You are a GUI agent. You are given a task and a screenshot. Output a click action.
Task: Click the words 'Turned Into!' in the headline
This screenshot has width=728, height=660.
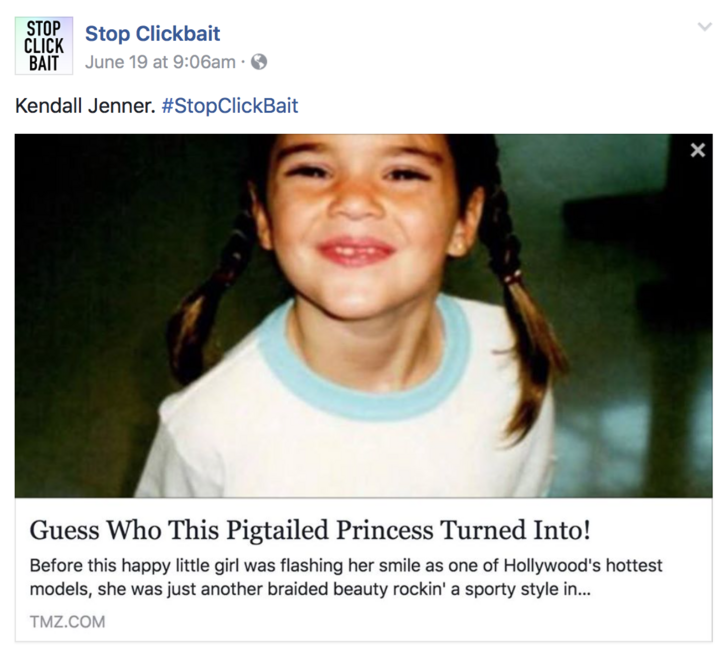click(536, 528)
